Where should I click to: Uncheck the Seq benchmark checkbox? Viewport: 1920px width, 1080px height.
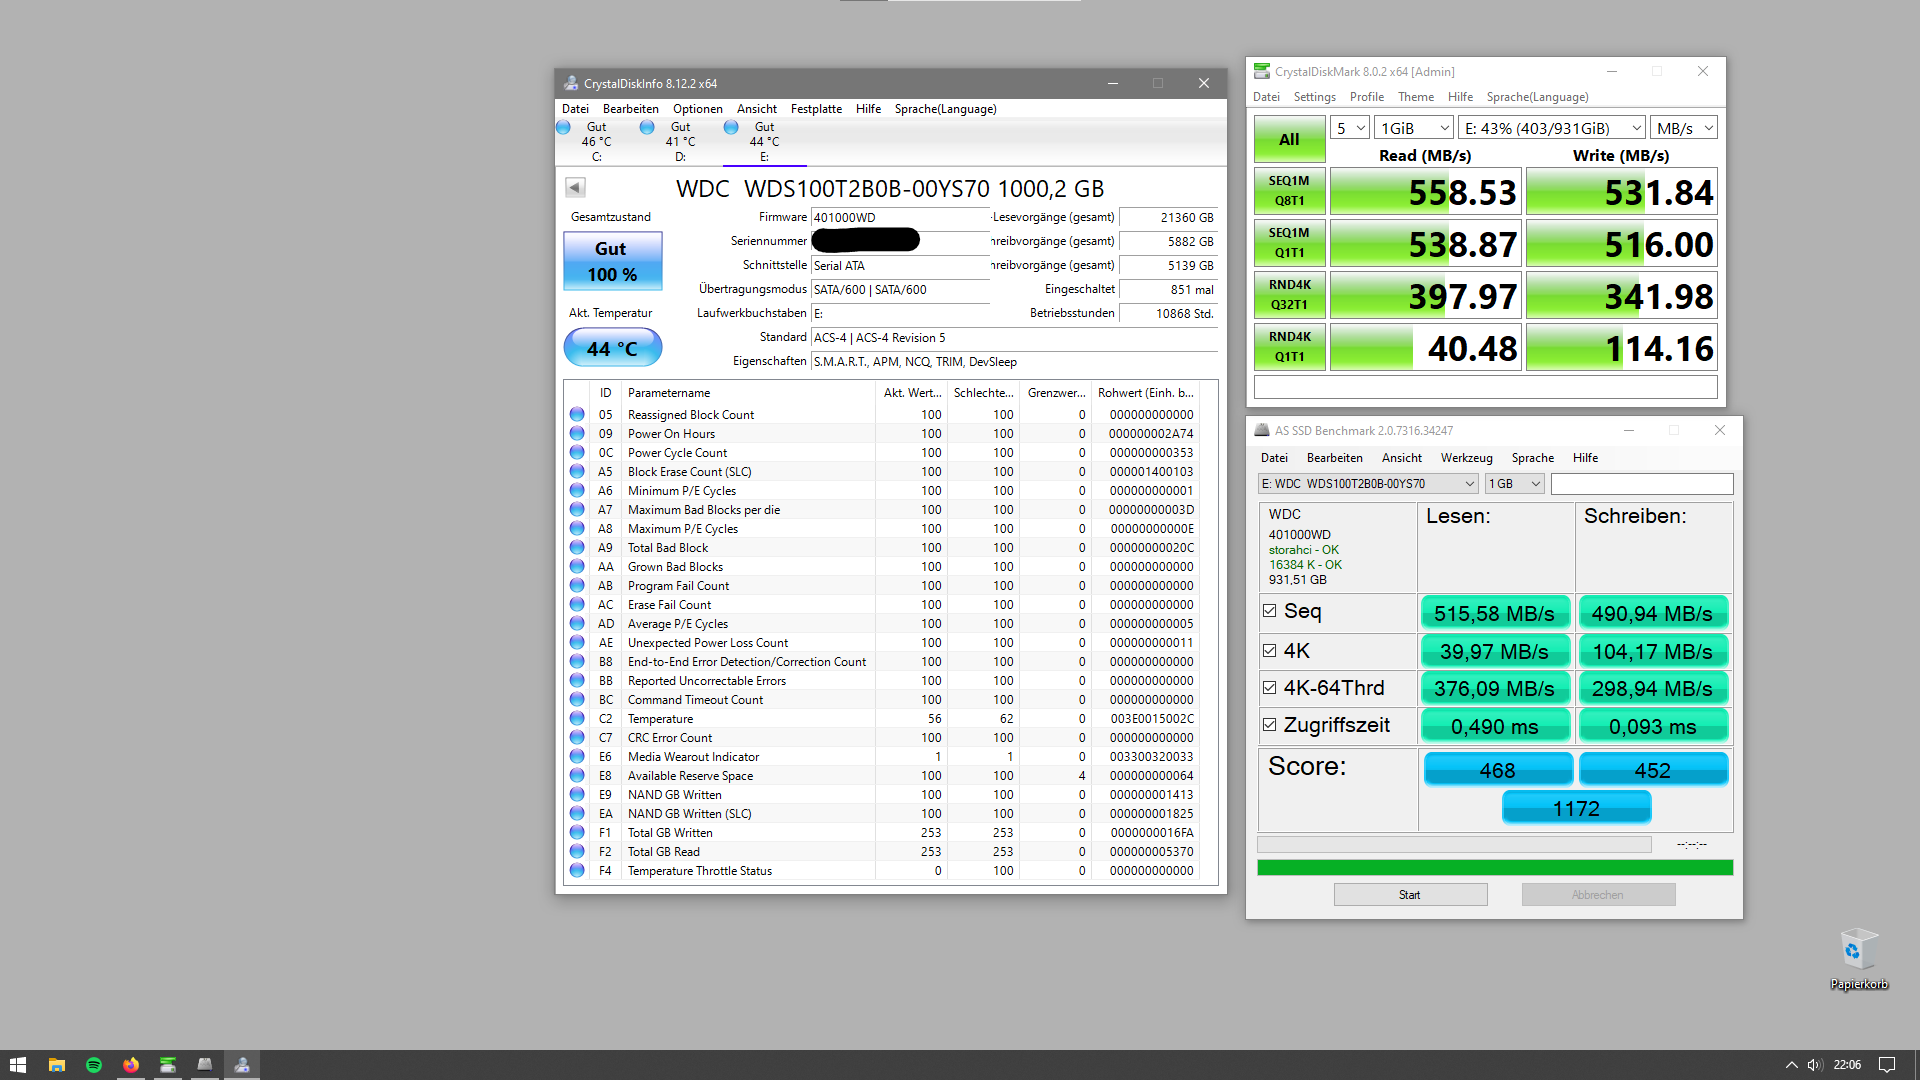1270,611
